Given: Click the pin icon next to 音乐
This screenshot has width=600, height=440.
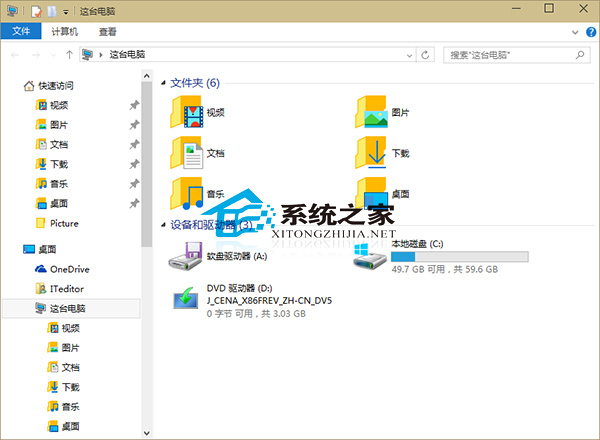Looking at the screenshot, I should coord(134,184).
